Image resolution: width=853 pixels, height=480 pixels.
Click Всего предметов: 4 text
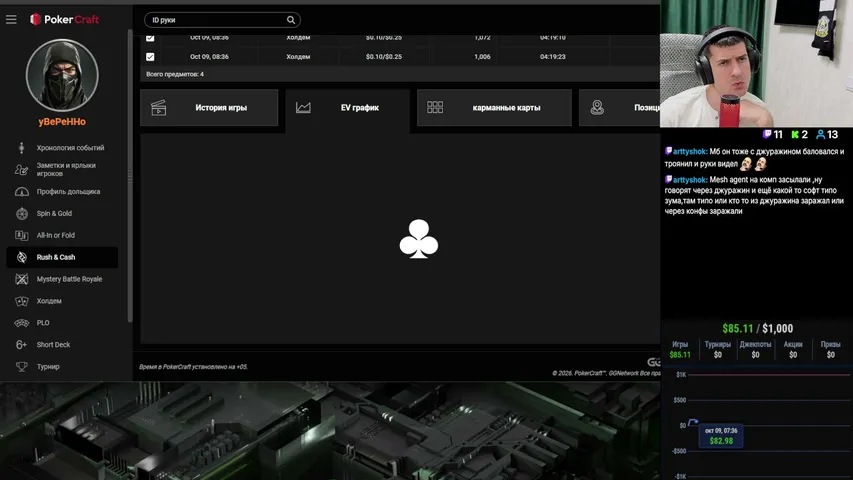(x=175, y=74)
